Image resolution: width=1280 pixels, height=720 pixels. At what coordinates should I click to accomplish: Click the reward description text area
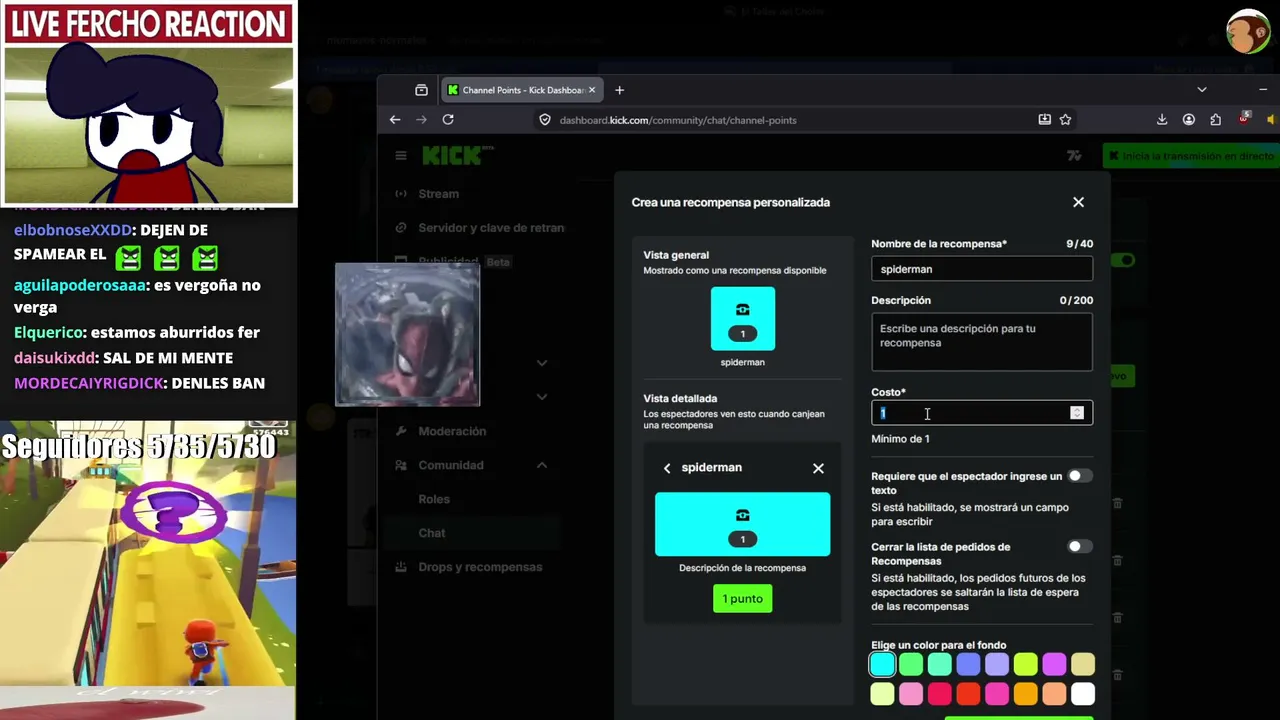tap(982, 342)
